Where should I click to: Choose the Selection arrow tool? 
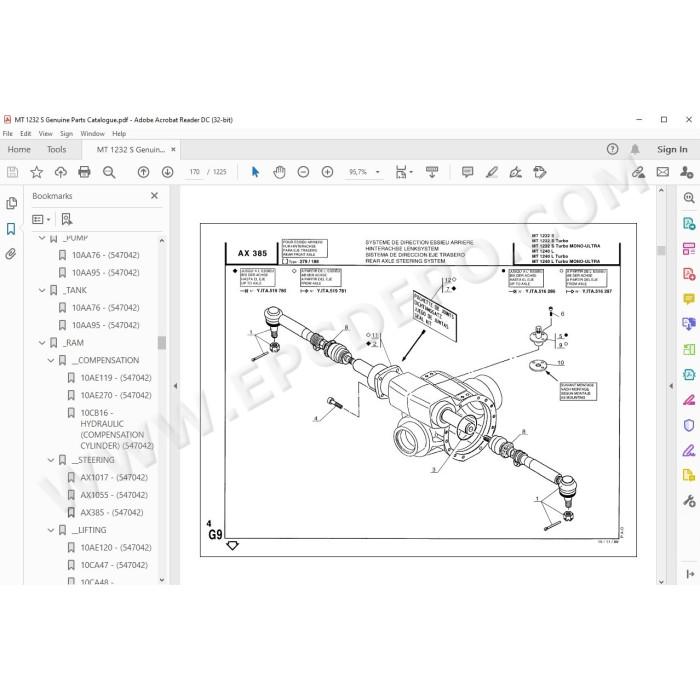[255, 172]
